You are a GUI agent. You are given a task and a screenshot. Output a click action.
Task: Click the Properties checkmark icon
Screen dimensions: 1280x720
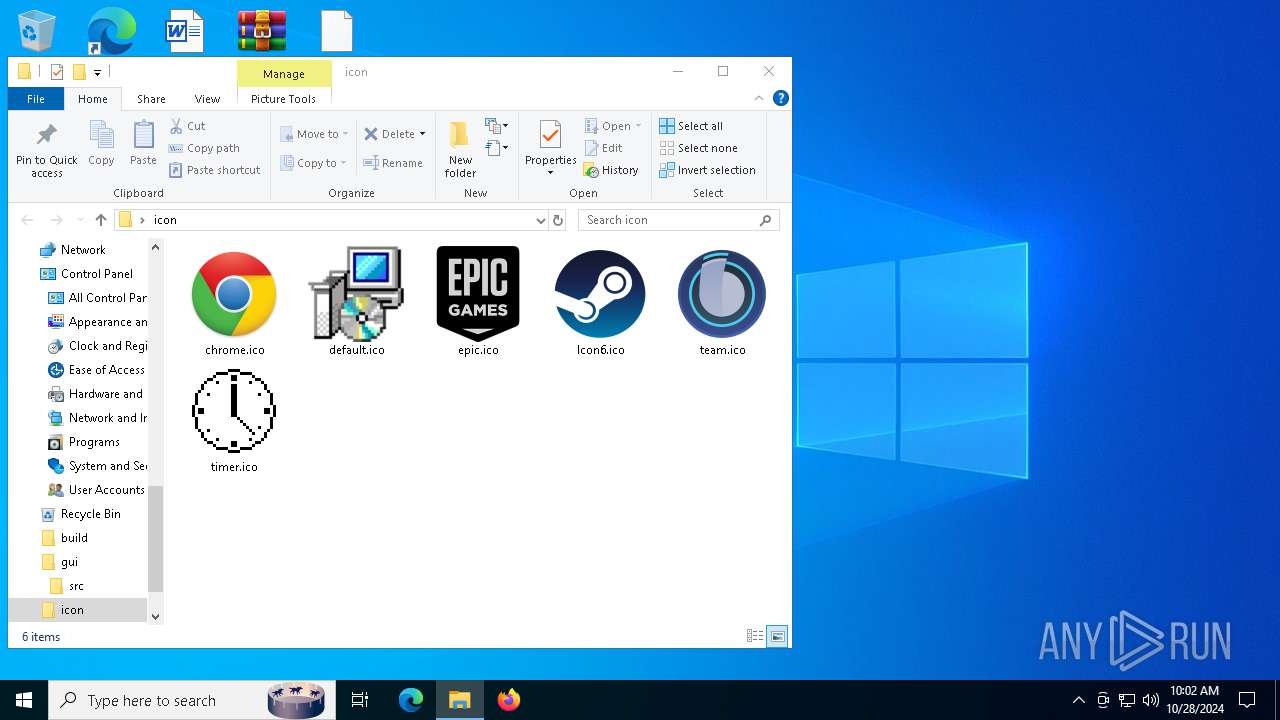point(550,135)
